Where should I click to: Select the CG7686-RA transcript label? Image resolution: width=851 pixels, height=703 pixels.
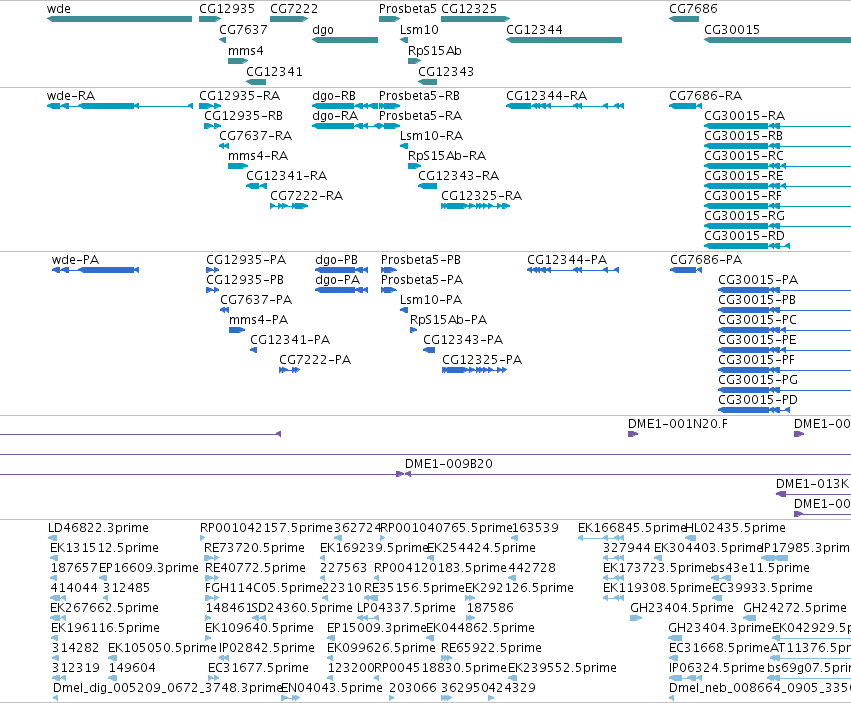[x=706, y=96]
